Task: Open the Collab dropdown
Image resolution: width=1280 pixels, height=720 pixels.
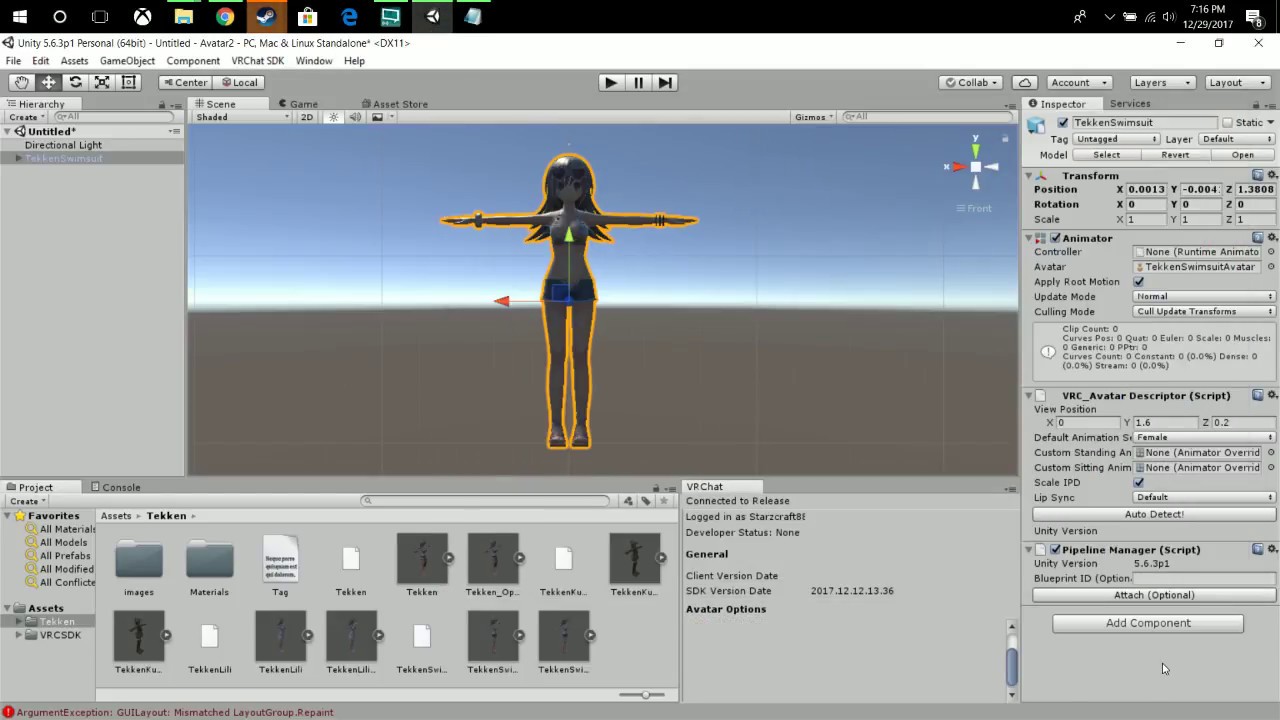Action: (971, 82)
